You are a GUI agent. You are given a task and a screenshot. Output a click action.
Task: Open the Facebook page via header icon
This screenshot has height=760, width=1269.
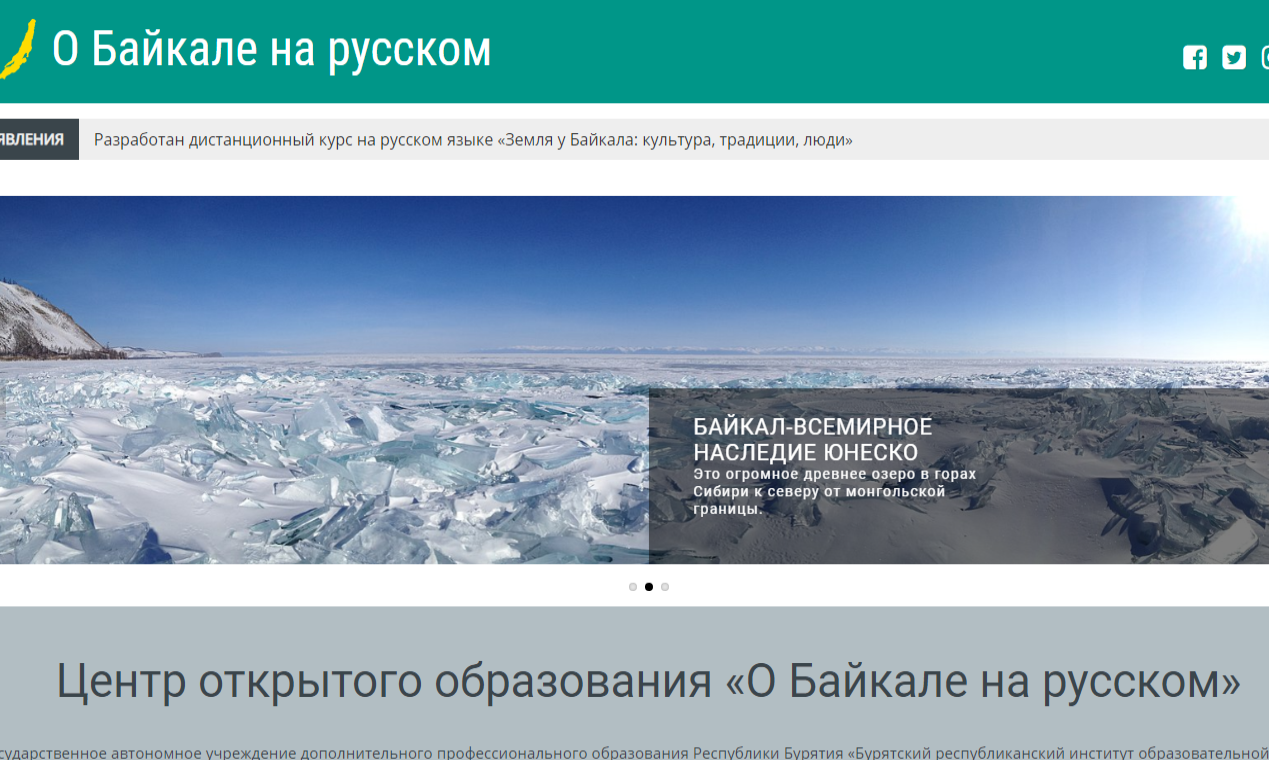1194,57
